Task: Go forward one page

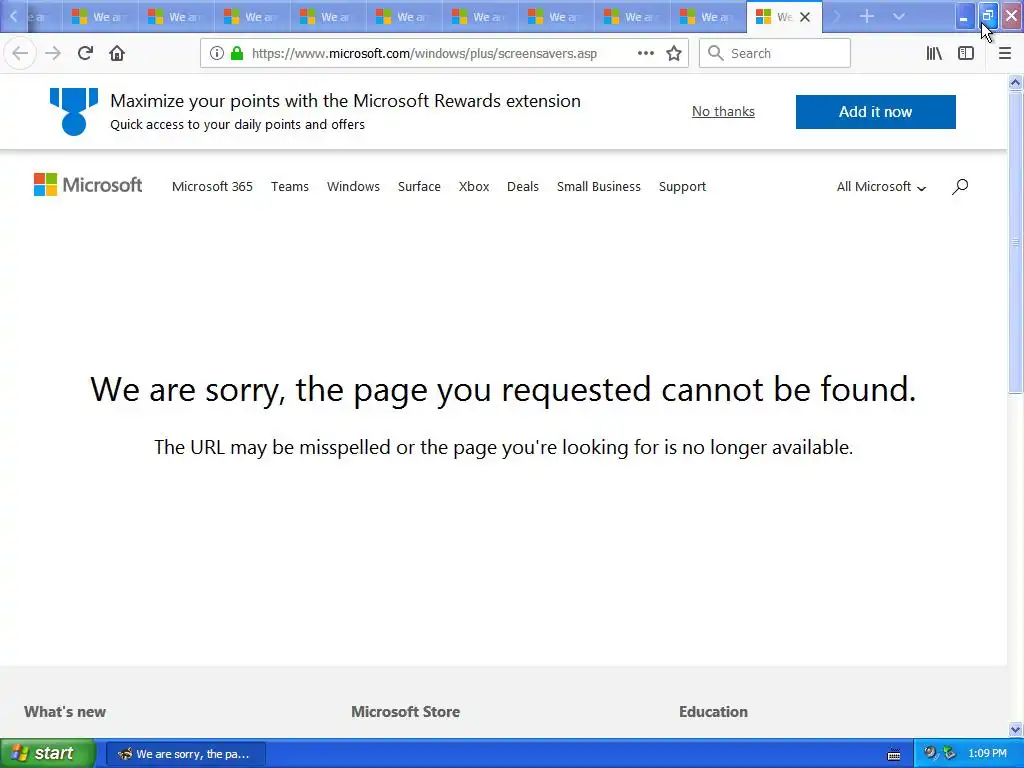Action: pyautogui.click(x=53, y=54)
